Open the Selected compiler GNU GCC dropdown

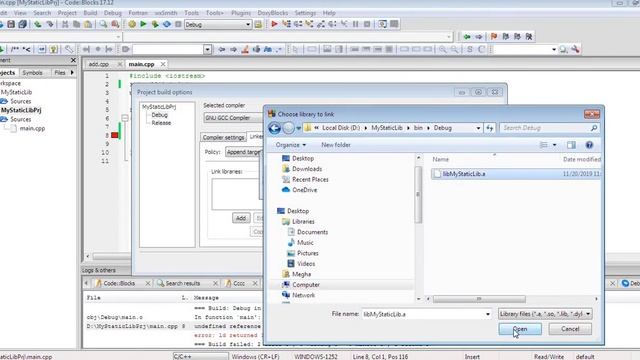[233, 118]
